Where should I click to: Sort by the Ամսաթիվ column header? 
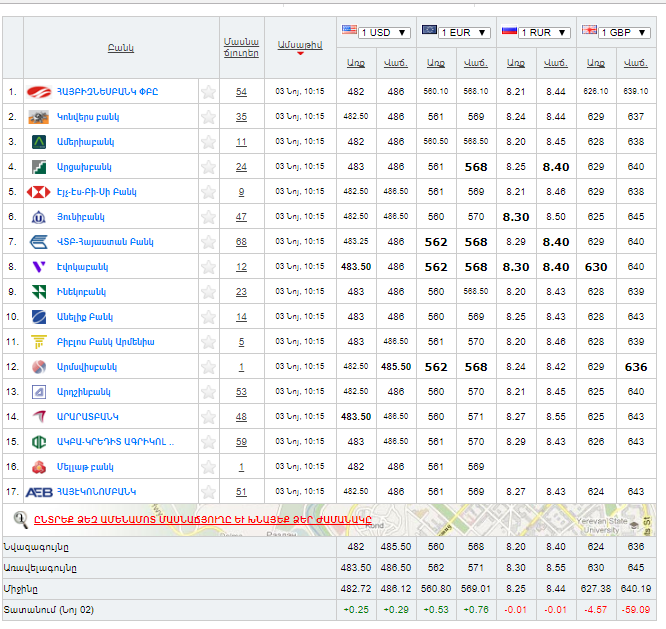click(x=300, y=45)
